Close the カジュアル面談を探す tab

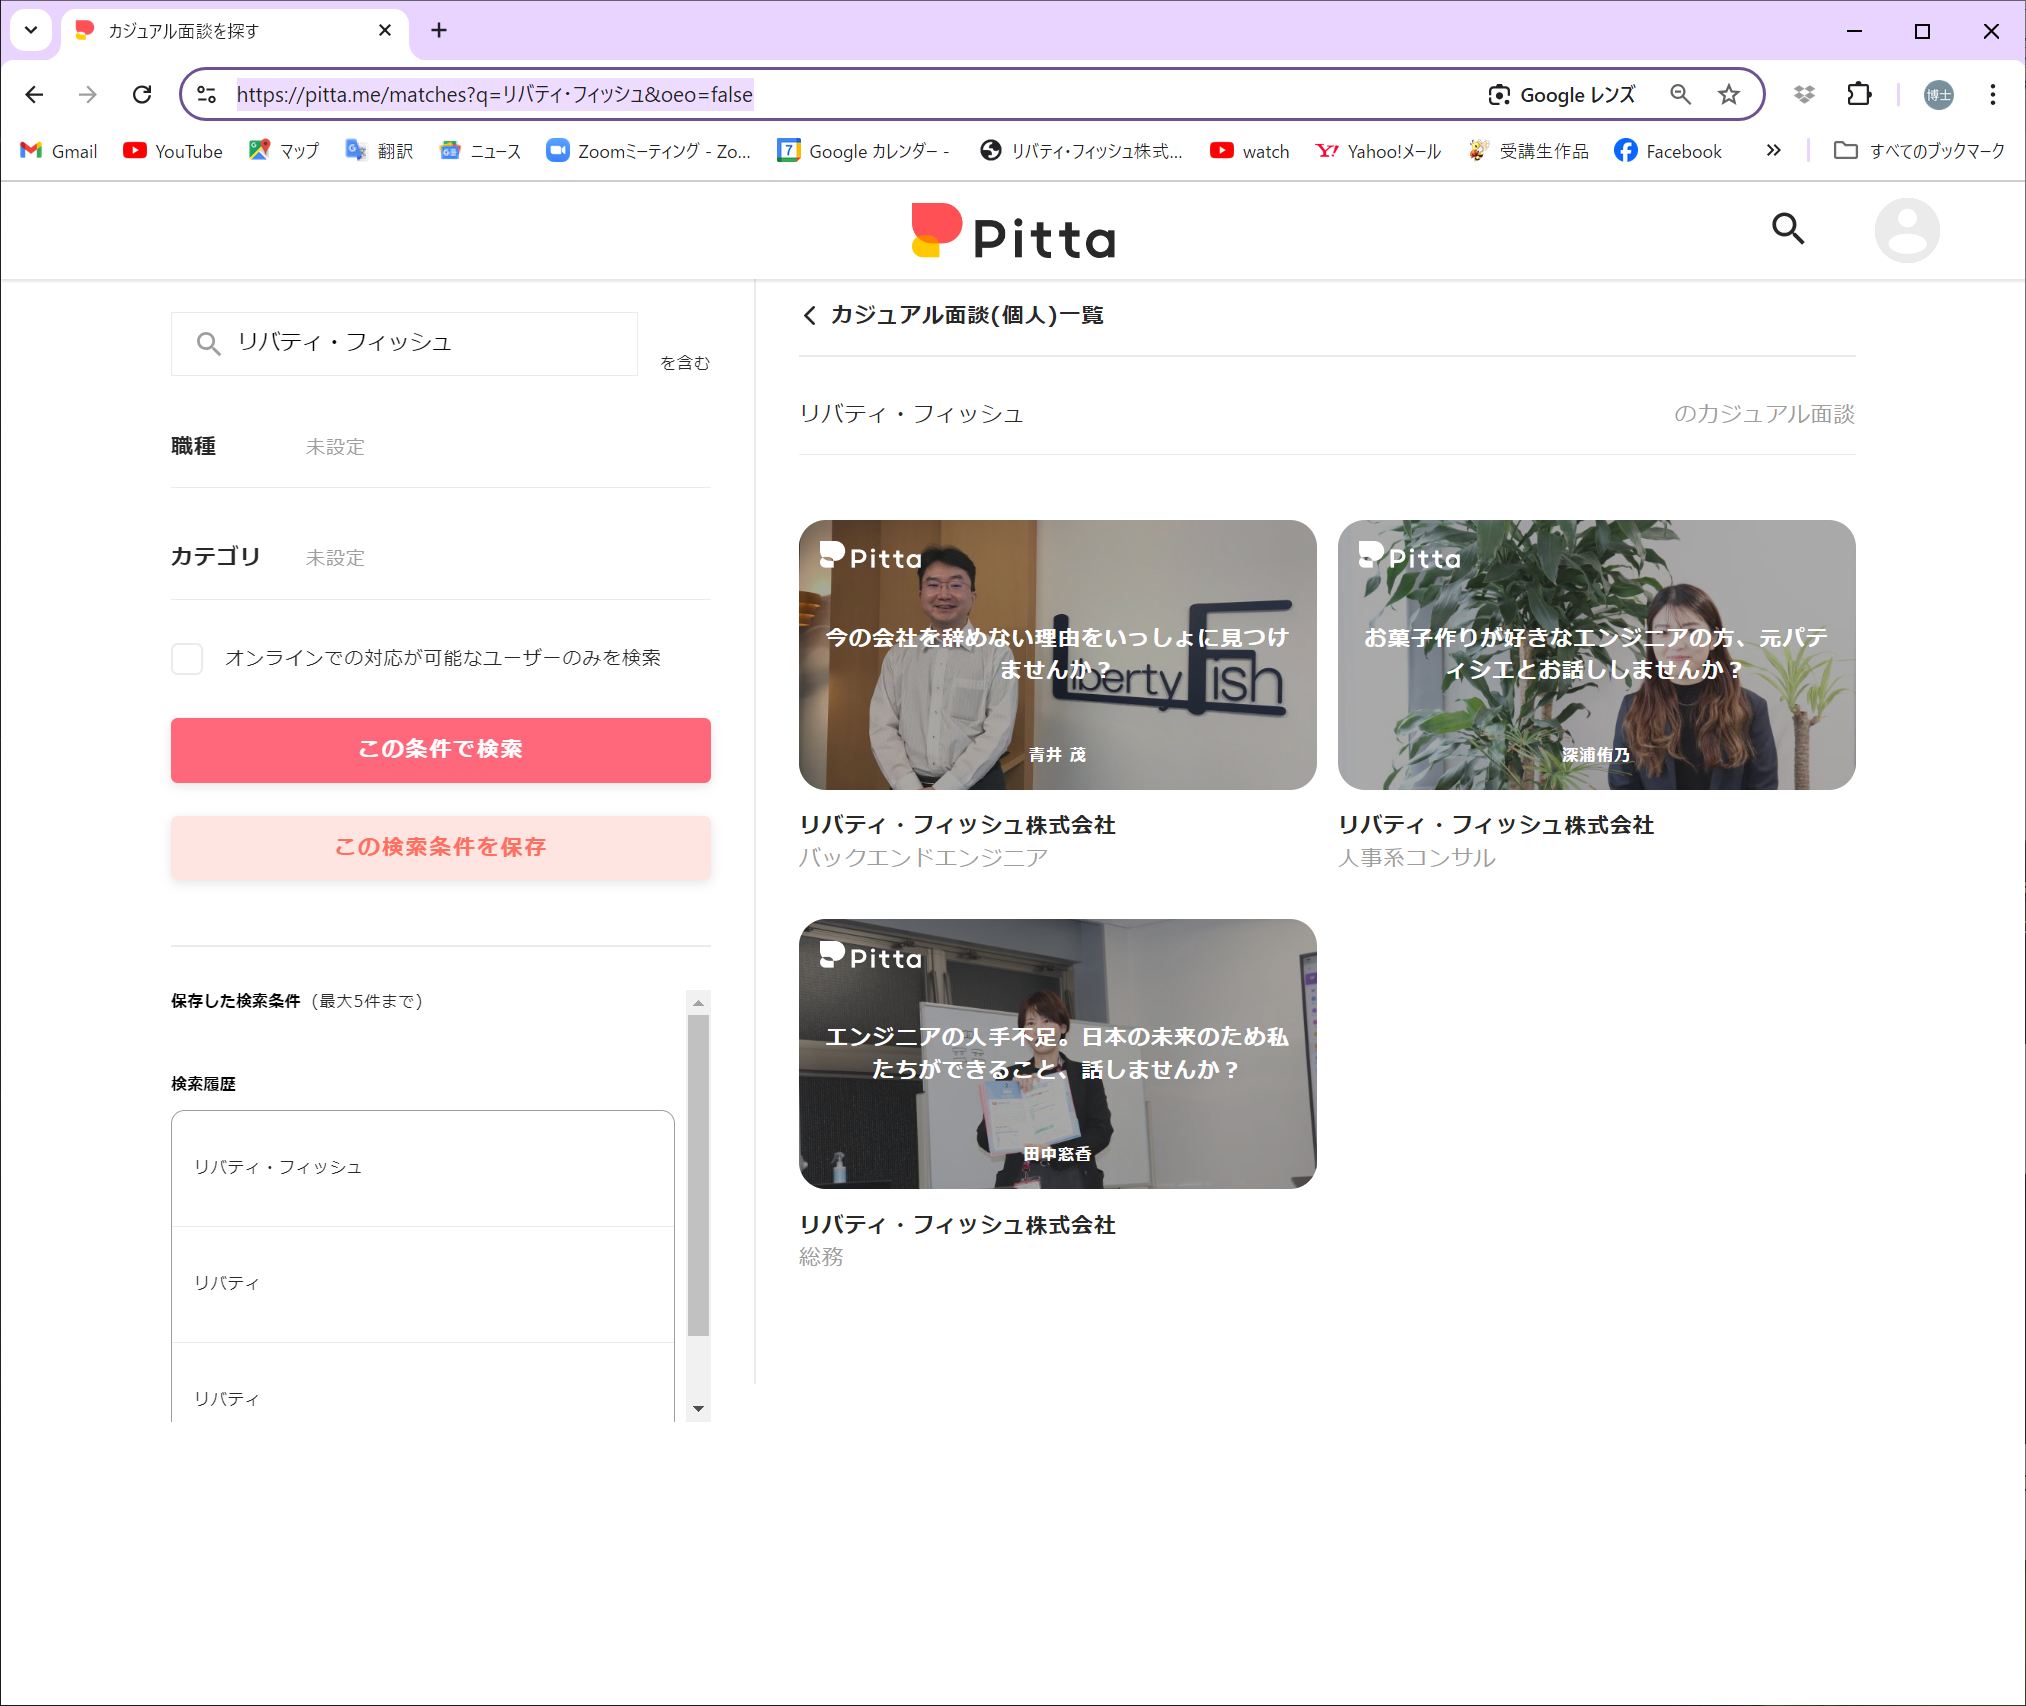click(385, 30)
